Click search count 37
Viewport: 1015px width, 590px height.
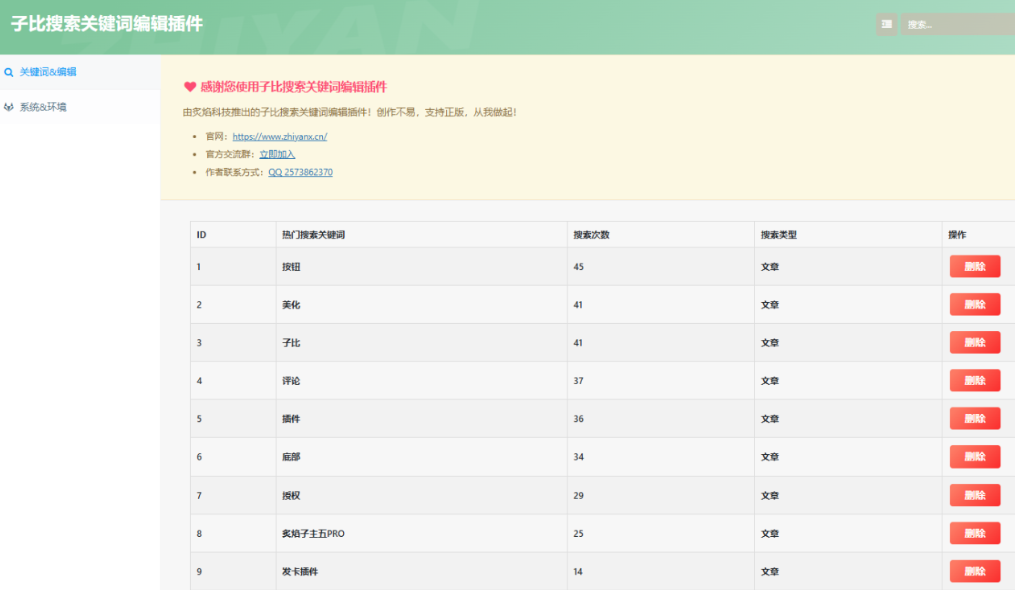click(x=579, y=381)
